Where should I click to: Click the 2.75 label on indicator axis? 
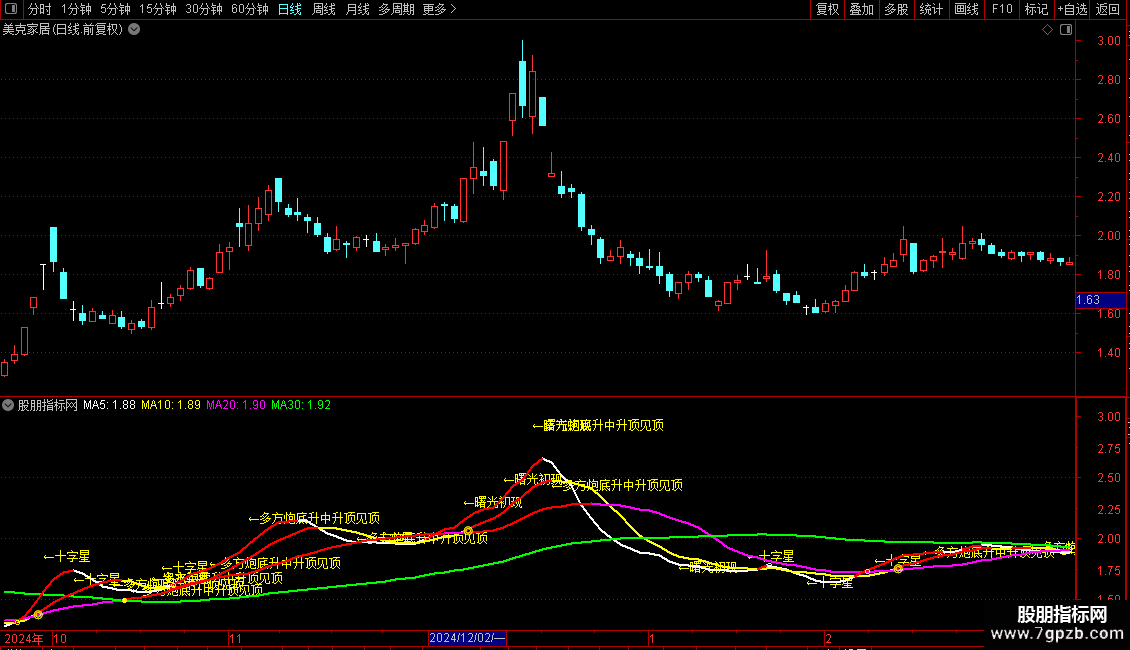pos(1108,448)
